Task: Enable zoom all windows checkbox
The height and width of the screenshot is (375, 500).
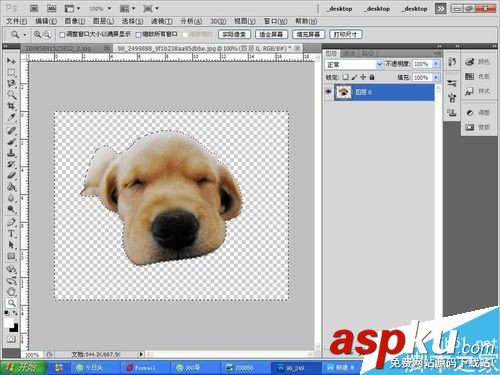Action: click(138, 35)
